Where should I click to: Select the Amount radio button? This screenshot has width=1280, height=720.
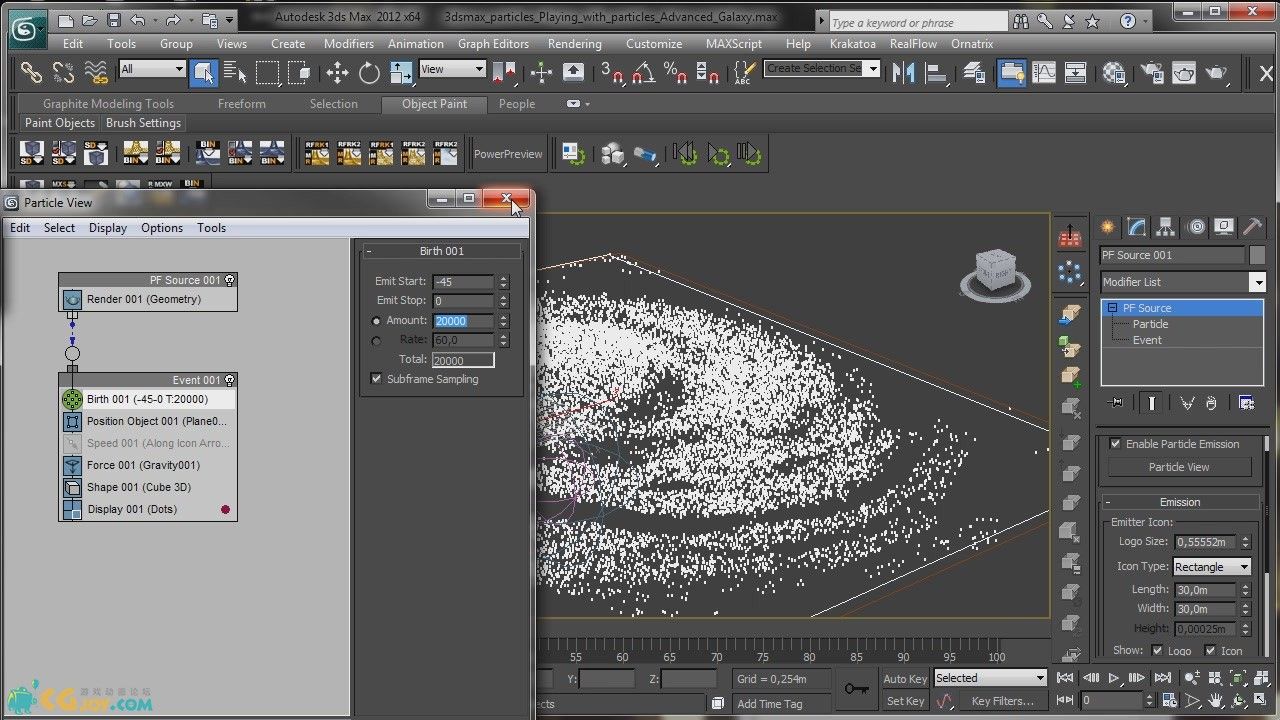(376, 321)
